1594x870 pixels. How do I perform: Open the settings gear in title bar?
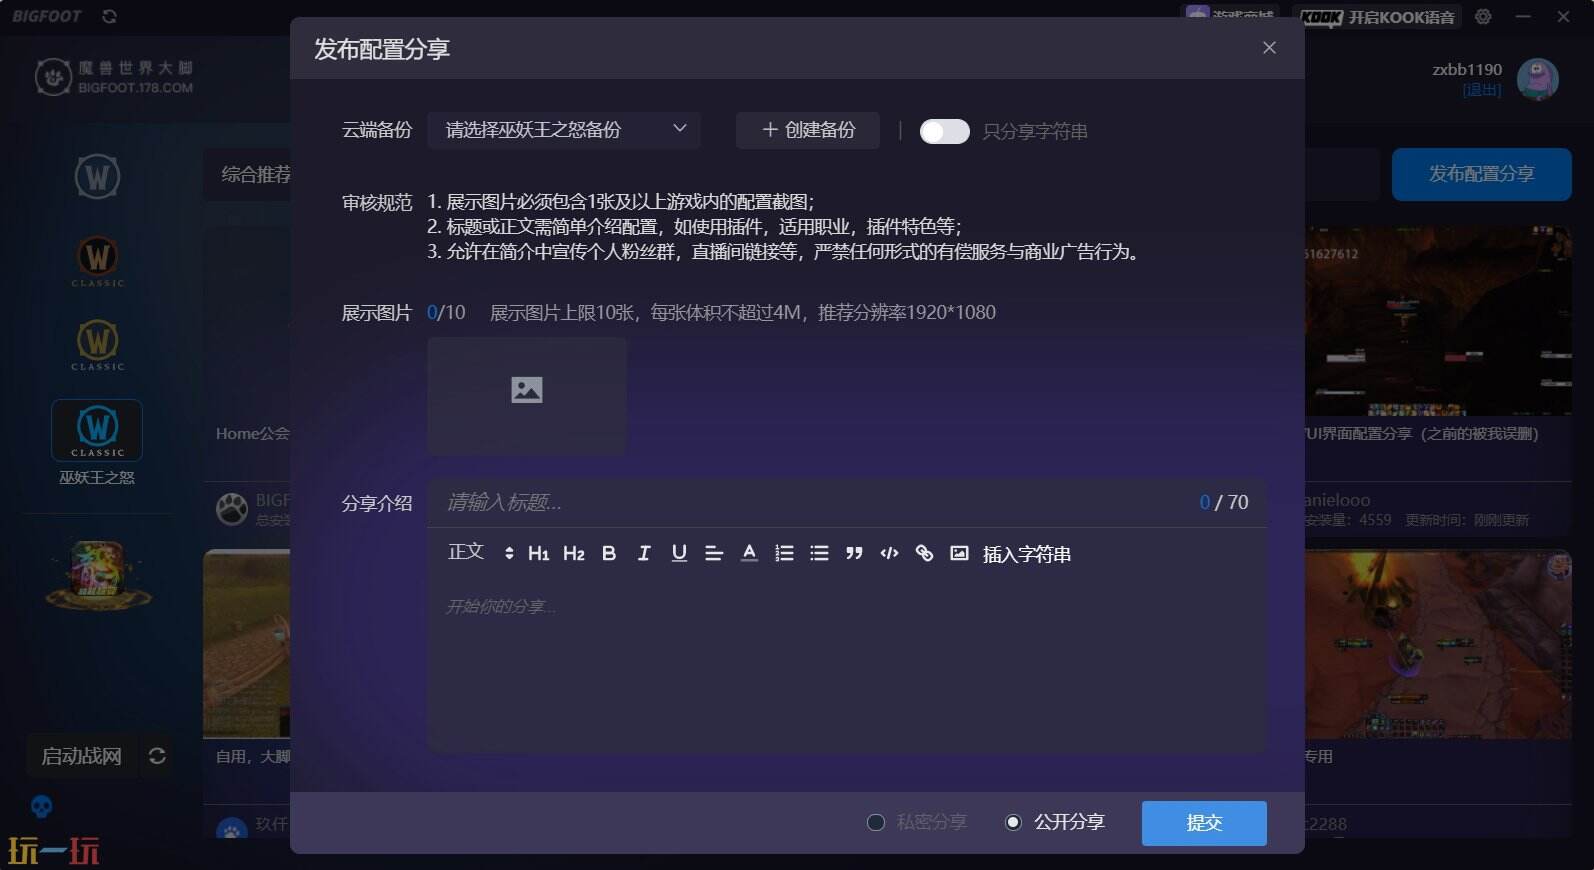click(1483, 17)
